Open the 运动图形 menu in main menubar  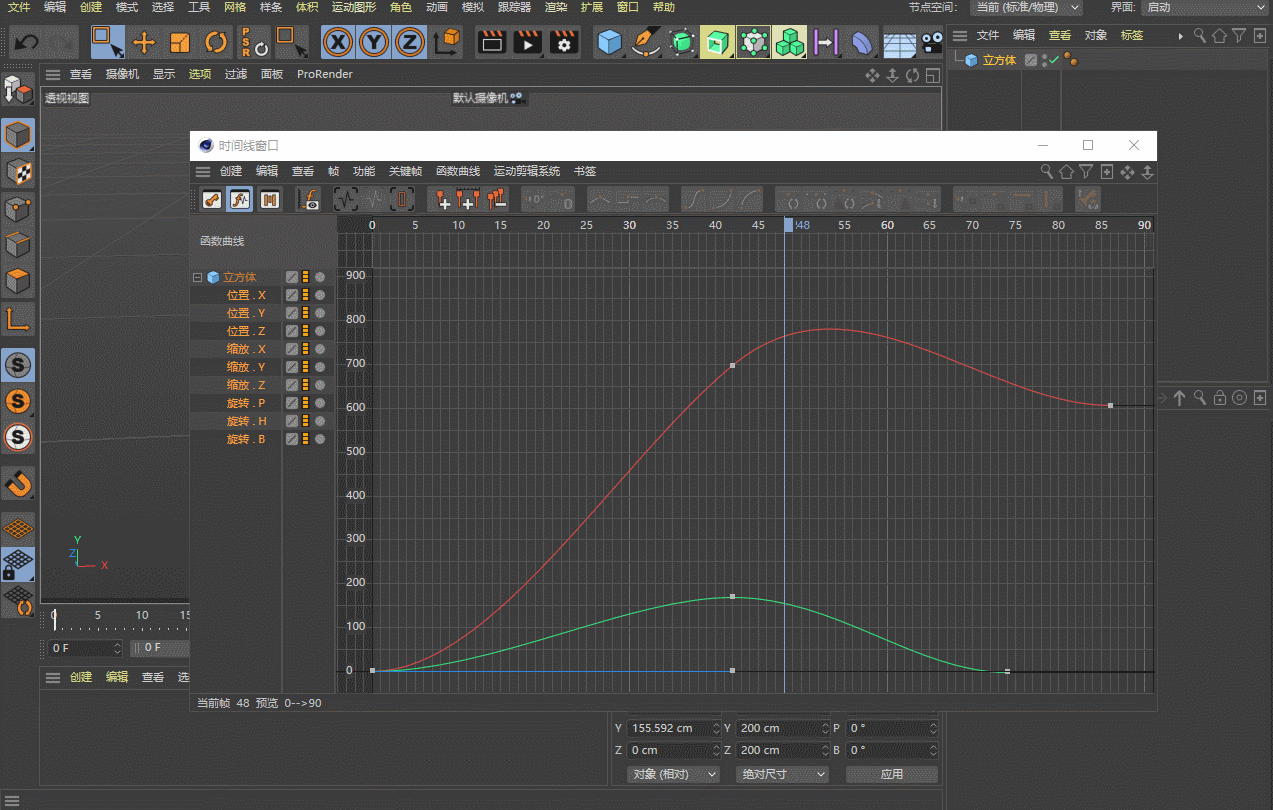pos(355,7)
